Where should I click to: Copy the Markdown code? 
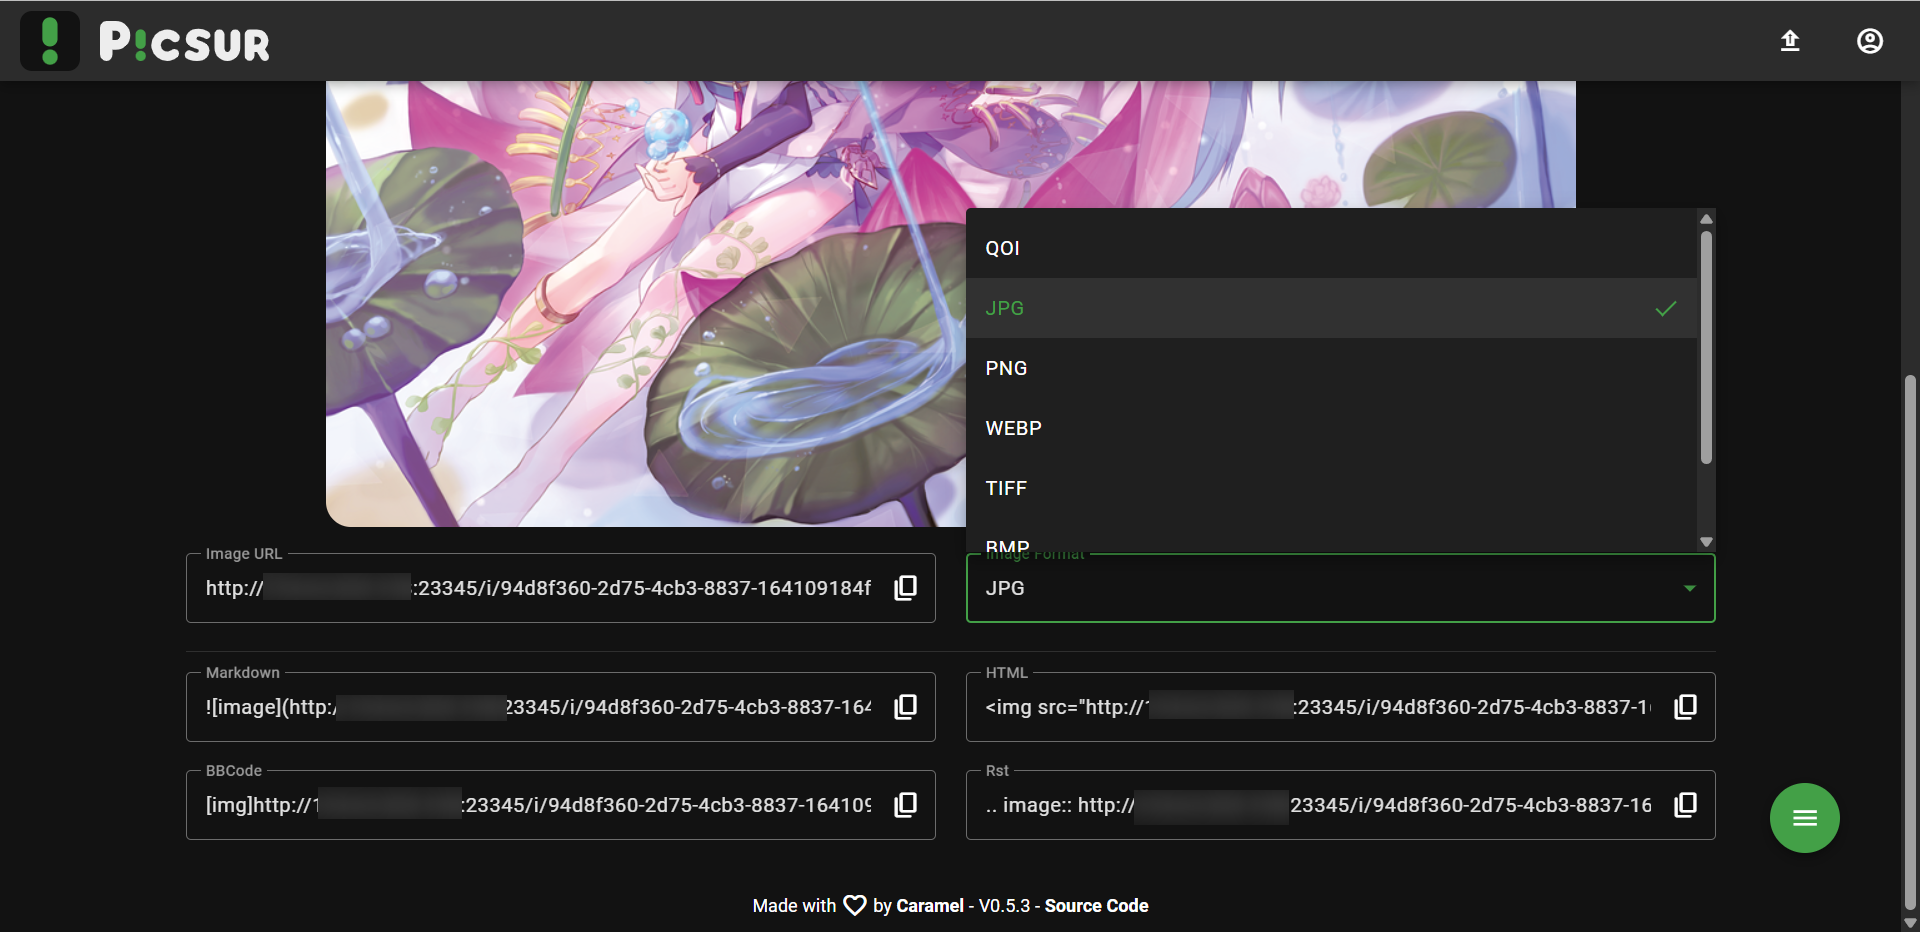905,707
